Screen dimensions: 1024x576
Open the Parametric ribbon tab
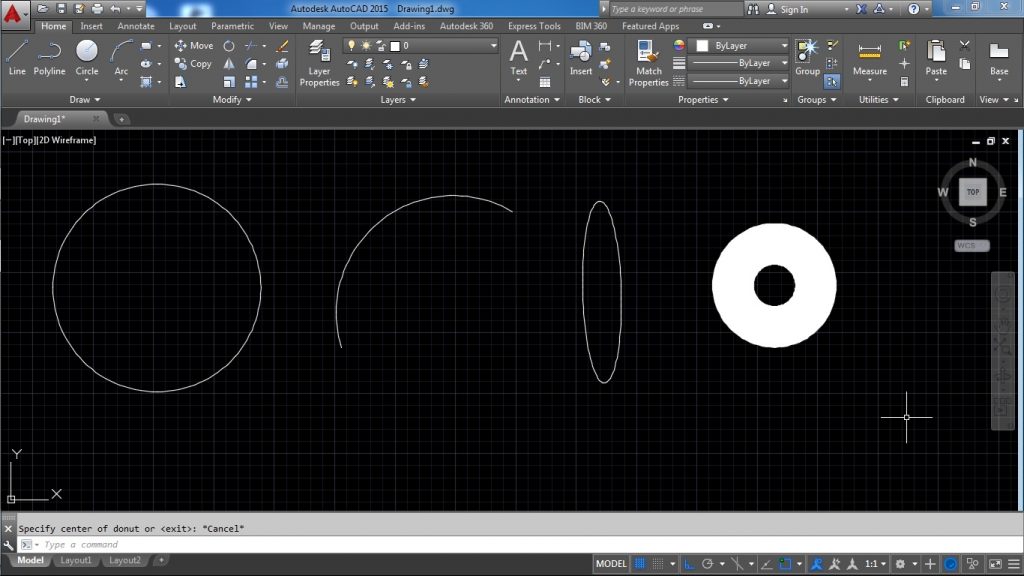coord(232,26)
